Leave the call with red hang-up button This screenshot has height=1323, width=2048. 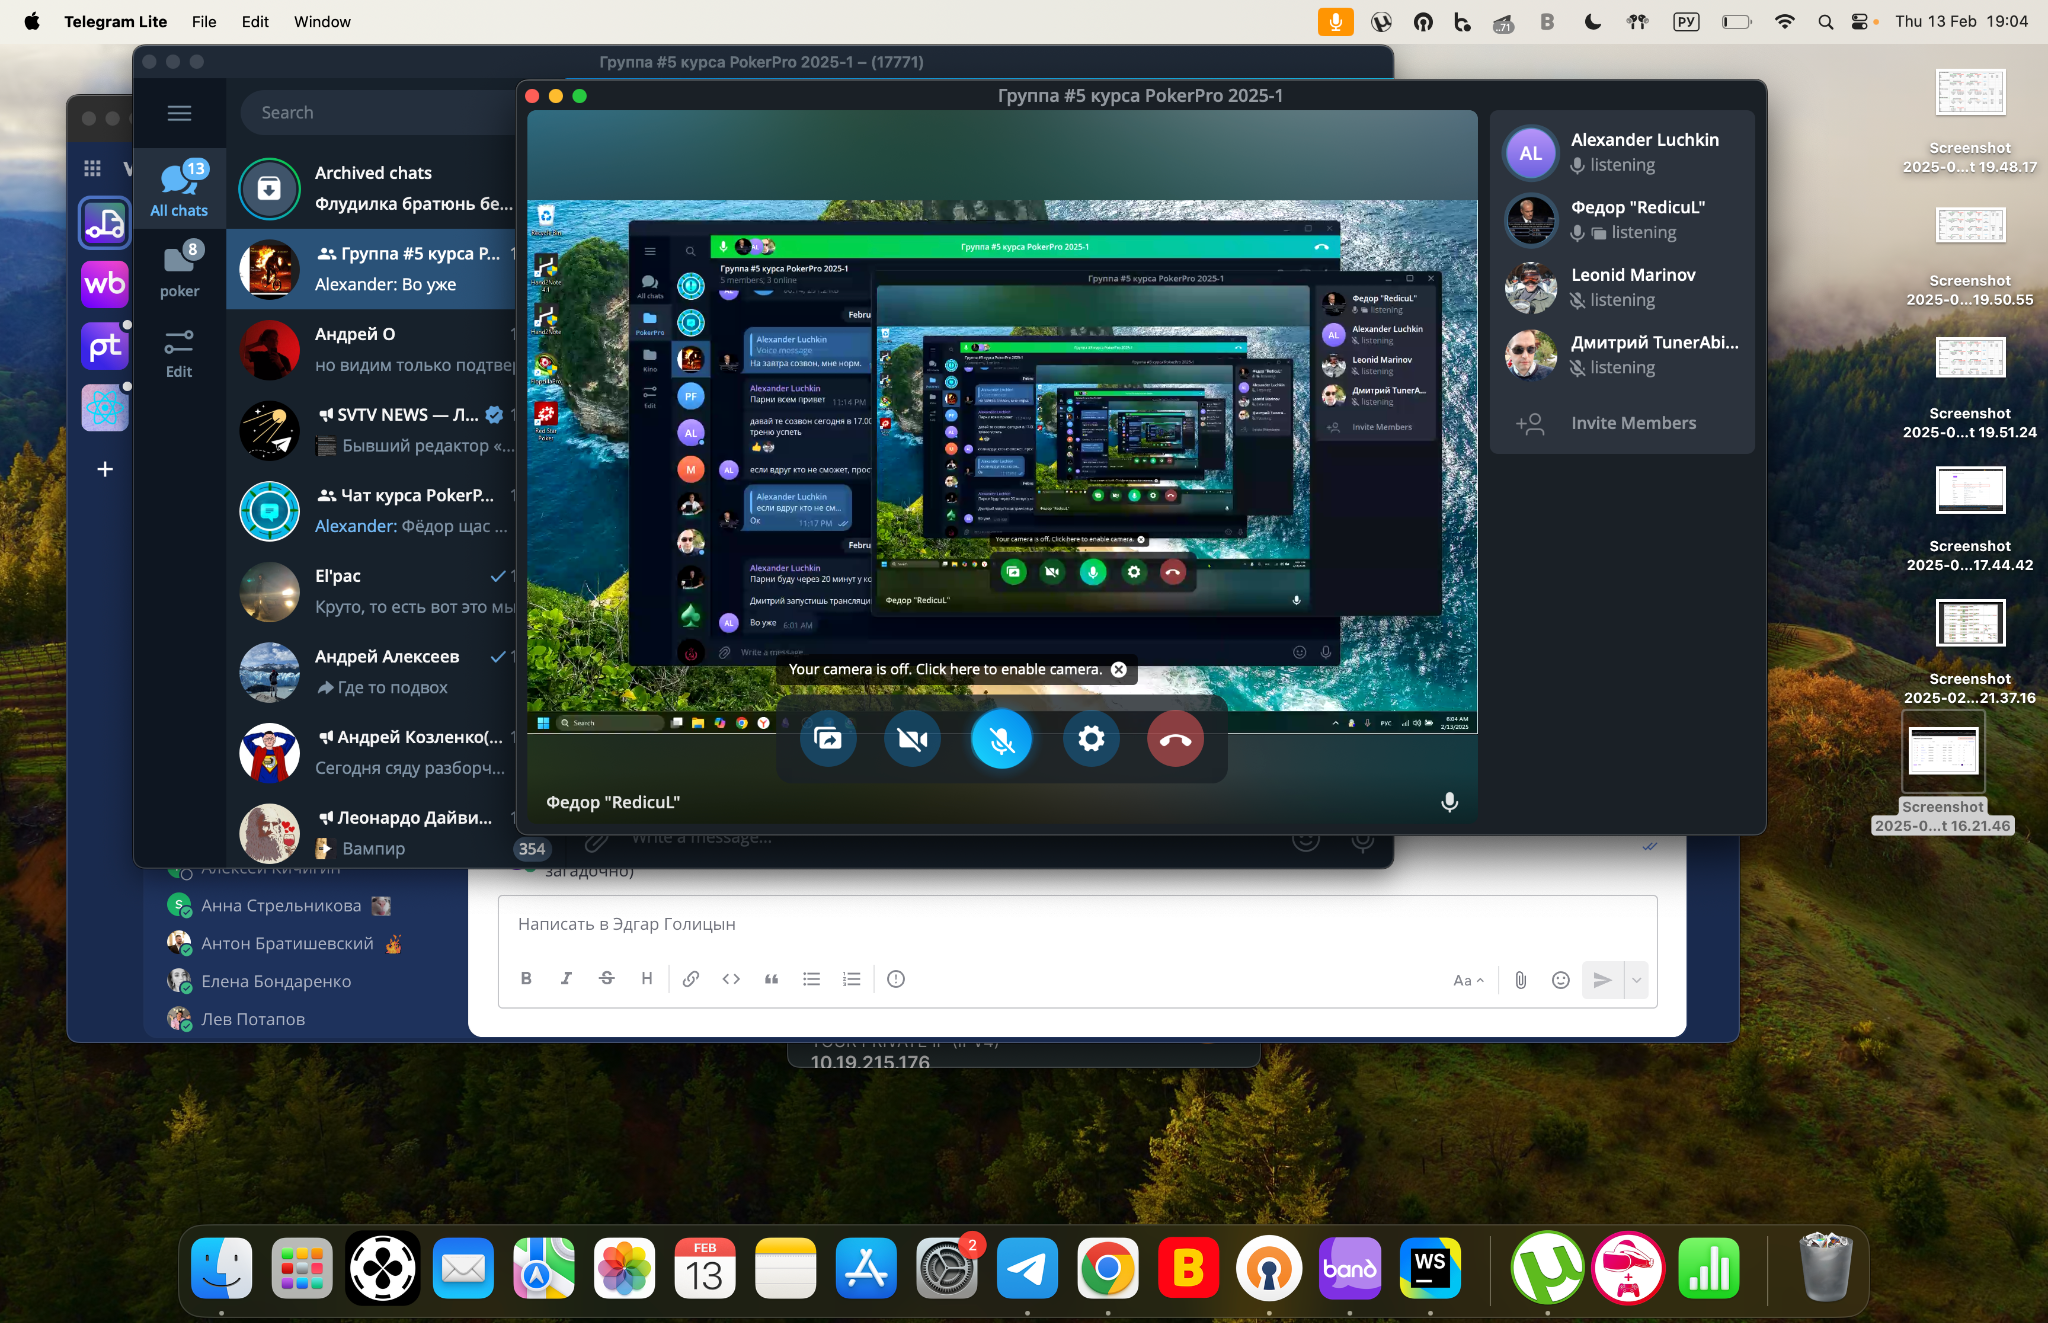pyautogui.click(x=1175, y=739)
